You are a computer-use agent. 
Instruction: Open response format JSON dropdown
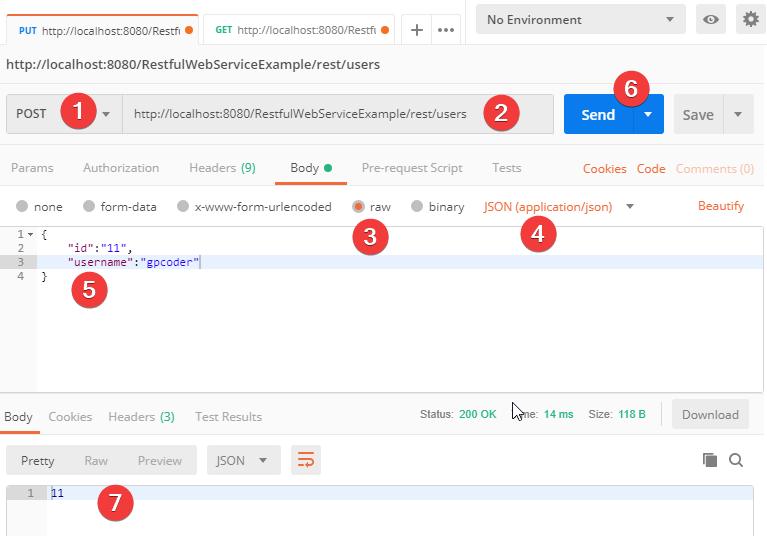[x=244, y=460]
